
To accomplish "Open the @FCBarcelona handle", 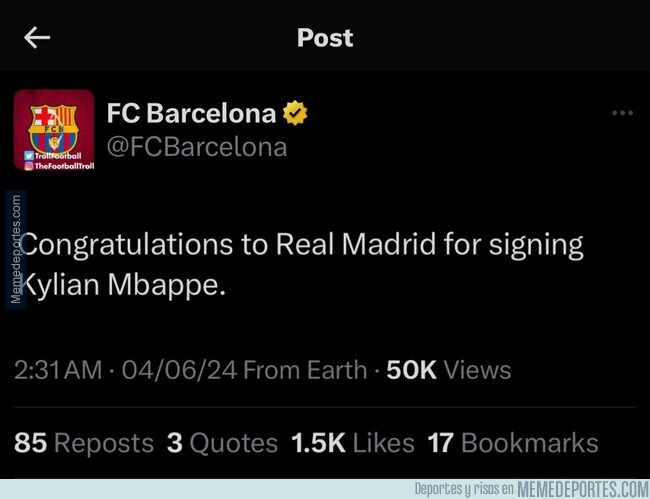I will [x=197, y=147].
